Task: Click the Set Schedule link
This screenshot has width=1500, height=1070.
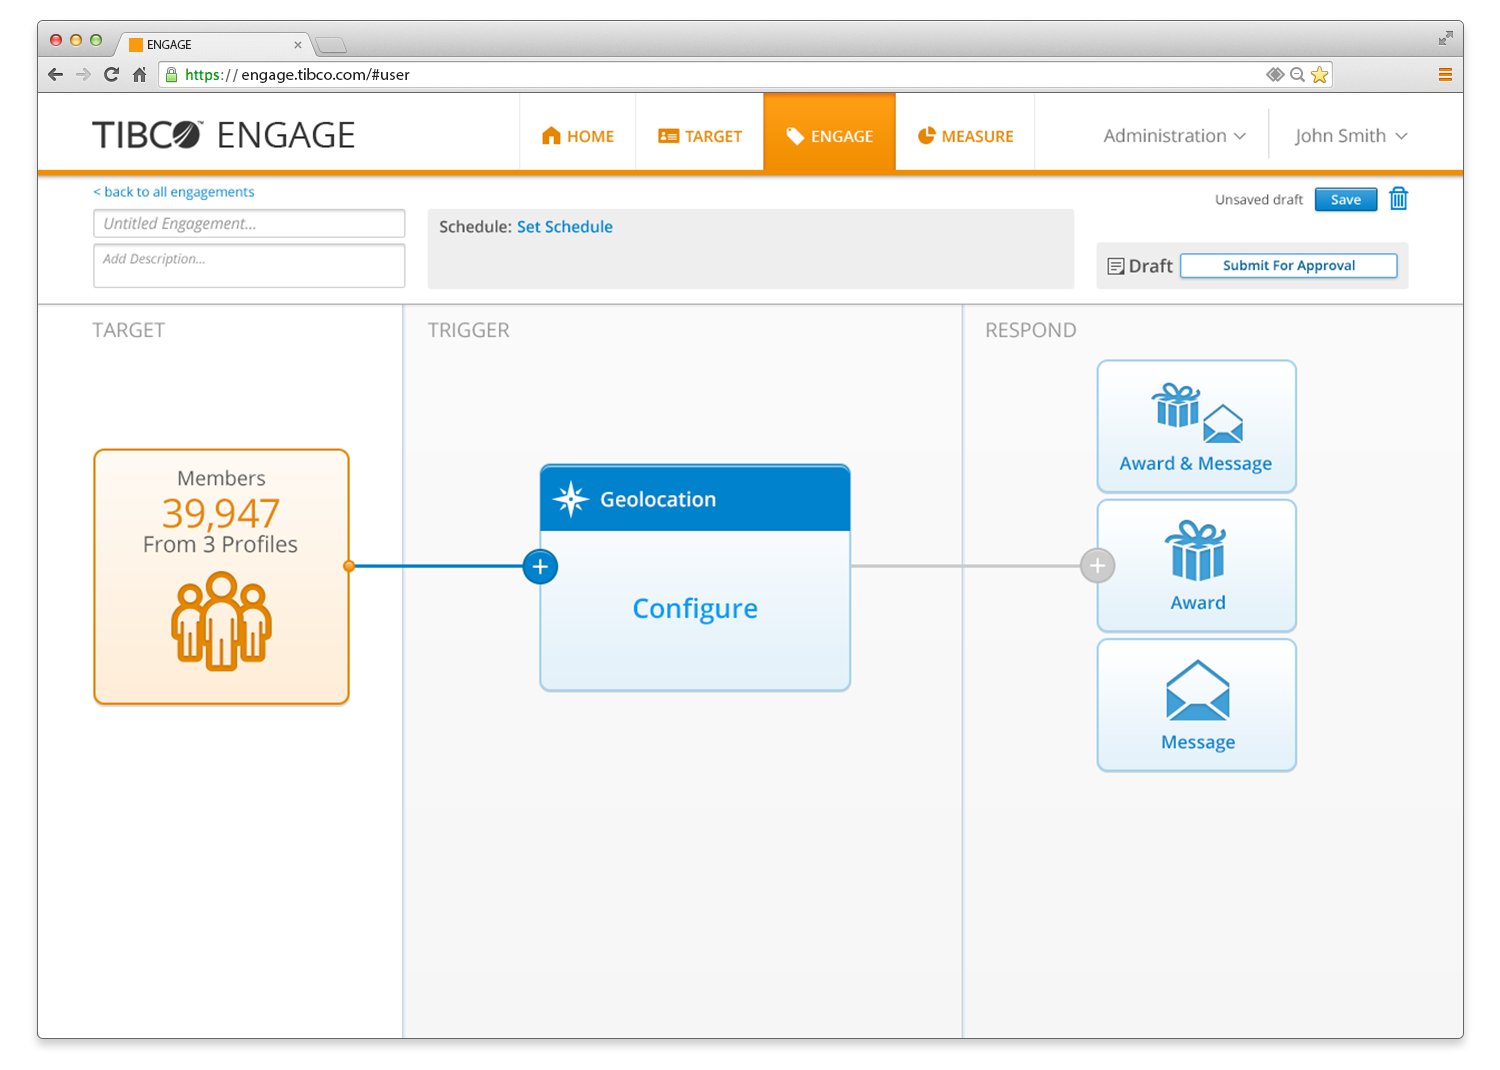Action: coord(565,227)
